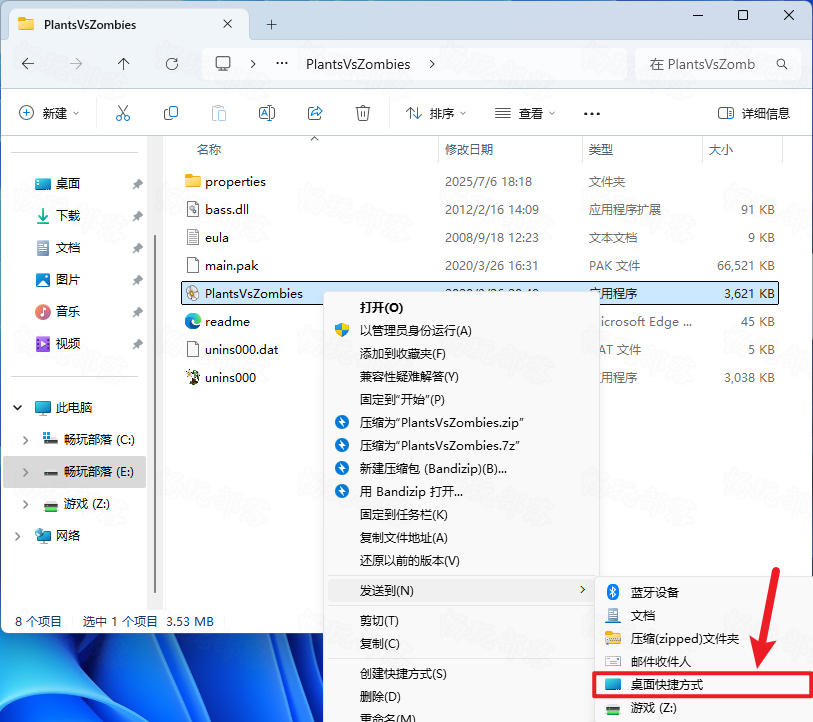Choose Run as administrator

pyautogui.click(x=461, y=330)
